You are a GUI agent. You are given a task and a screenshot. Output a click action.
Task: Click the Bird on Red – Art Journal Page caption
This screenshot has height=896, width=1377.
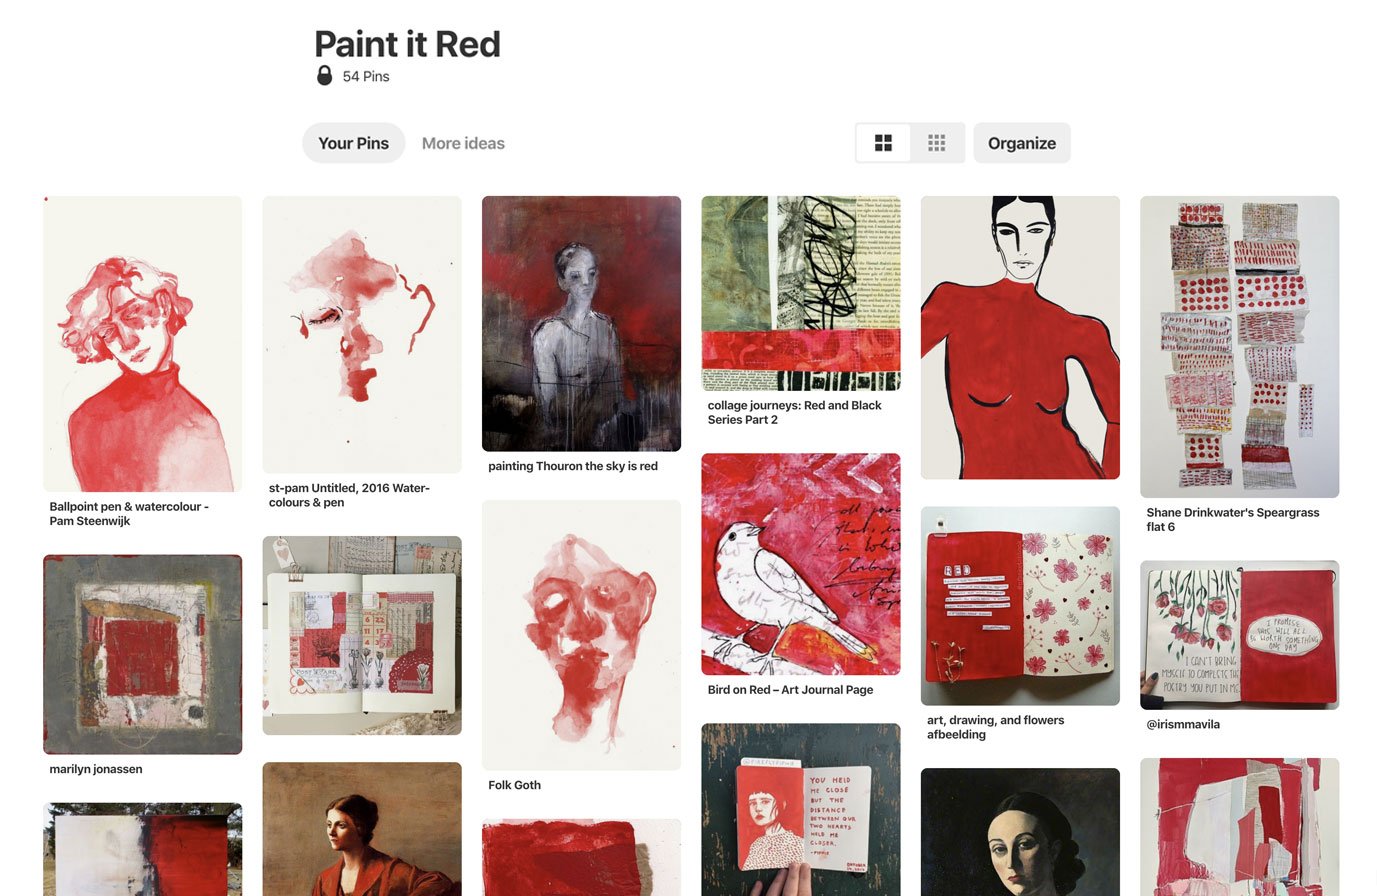click(790, 690)
